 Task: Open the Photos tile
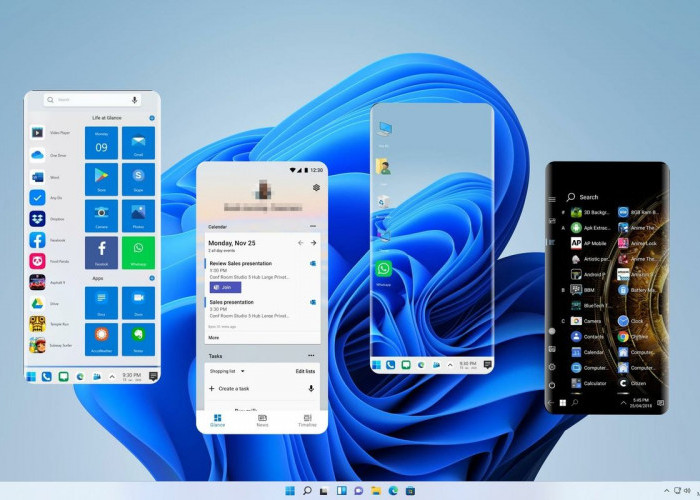click(x=138, y=216)
